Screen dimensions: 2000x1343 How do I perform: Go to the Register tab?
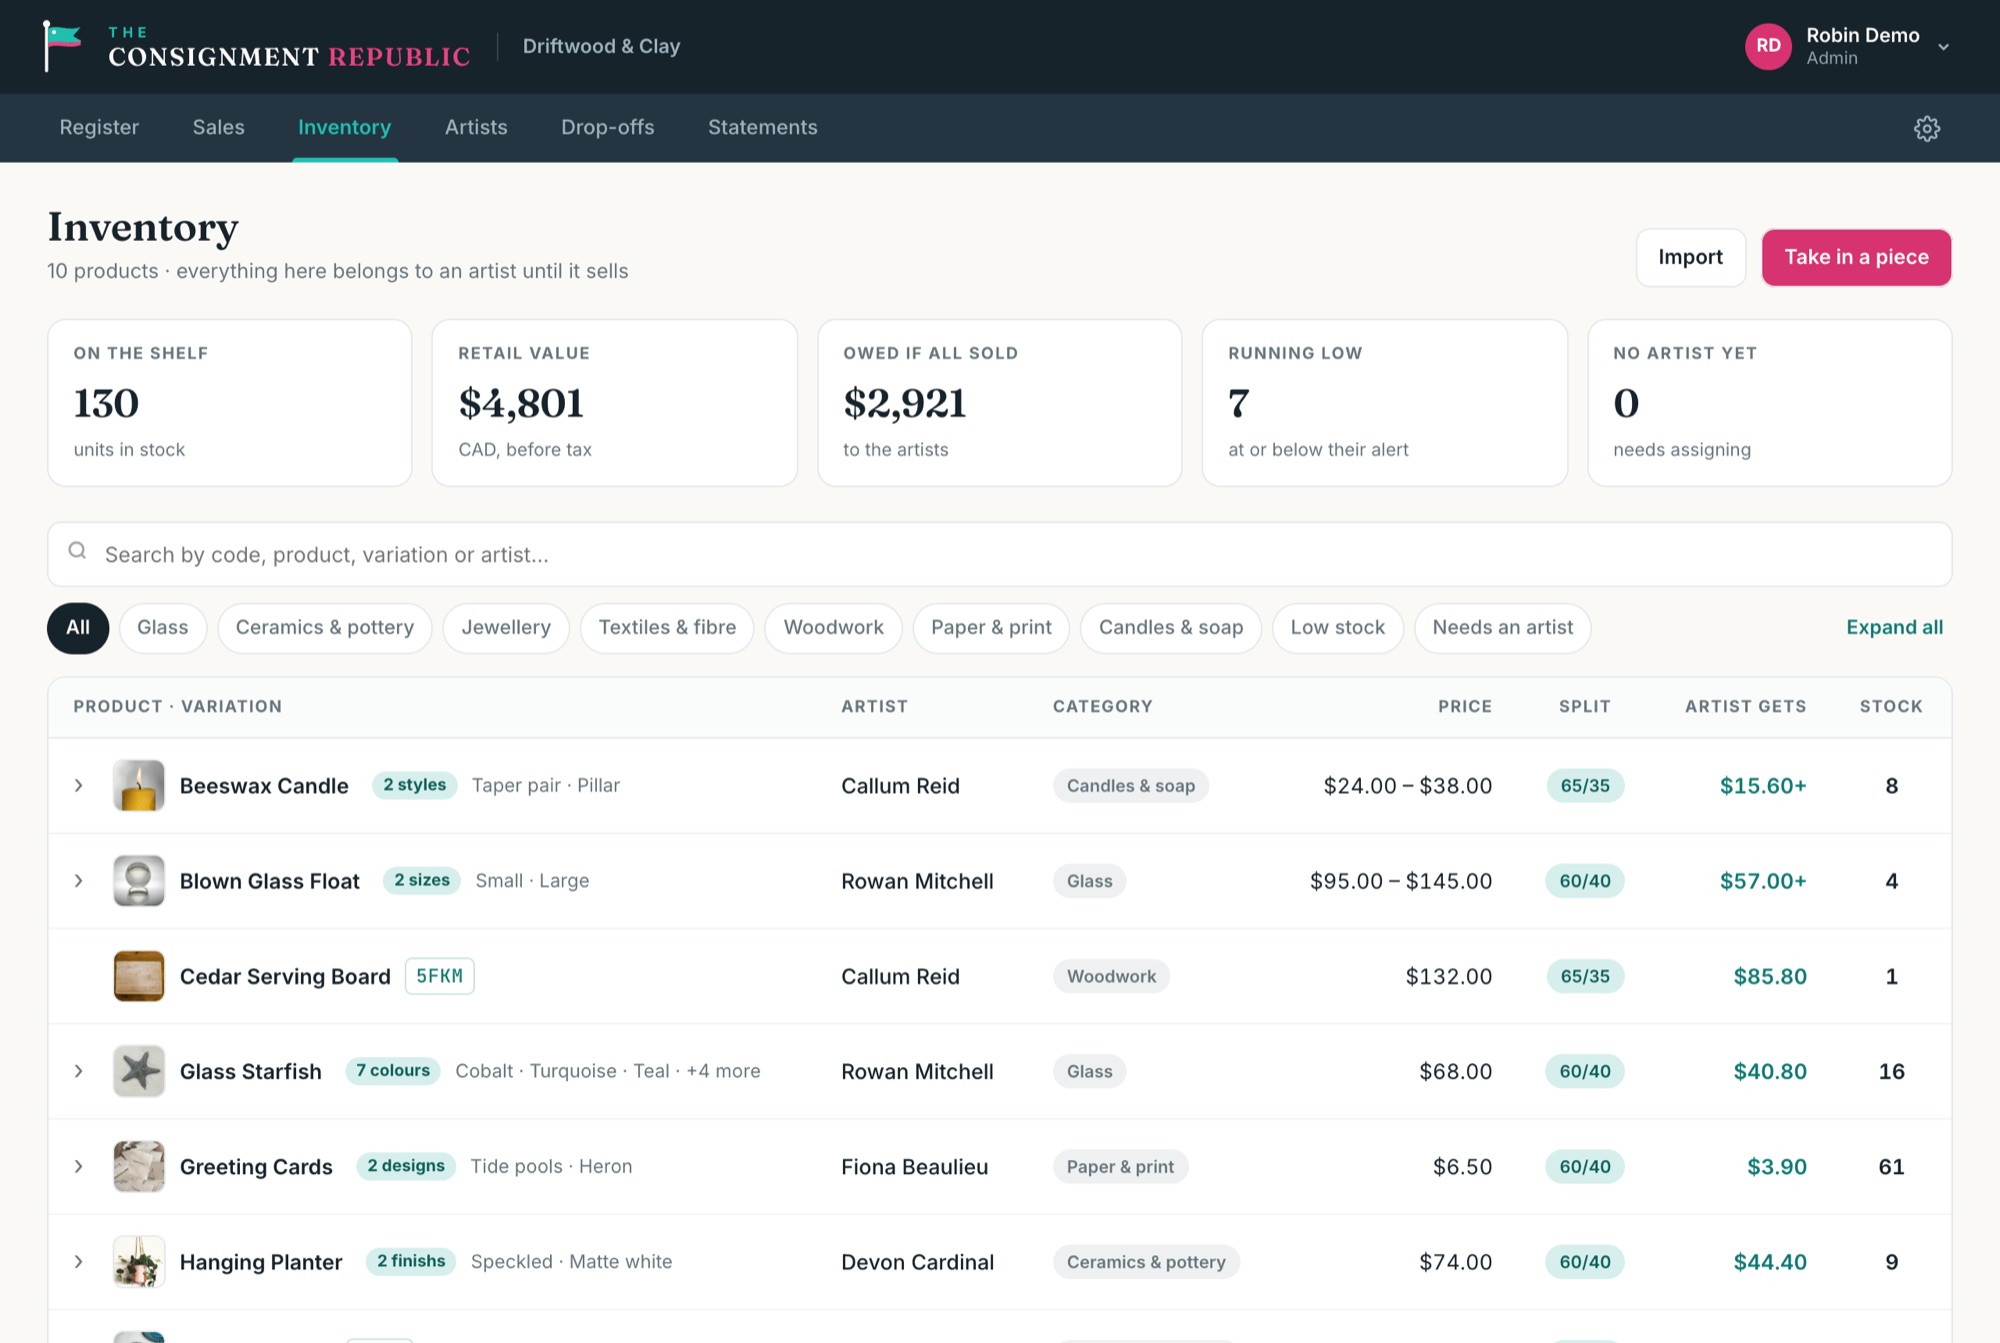tap(99, 127)
